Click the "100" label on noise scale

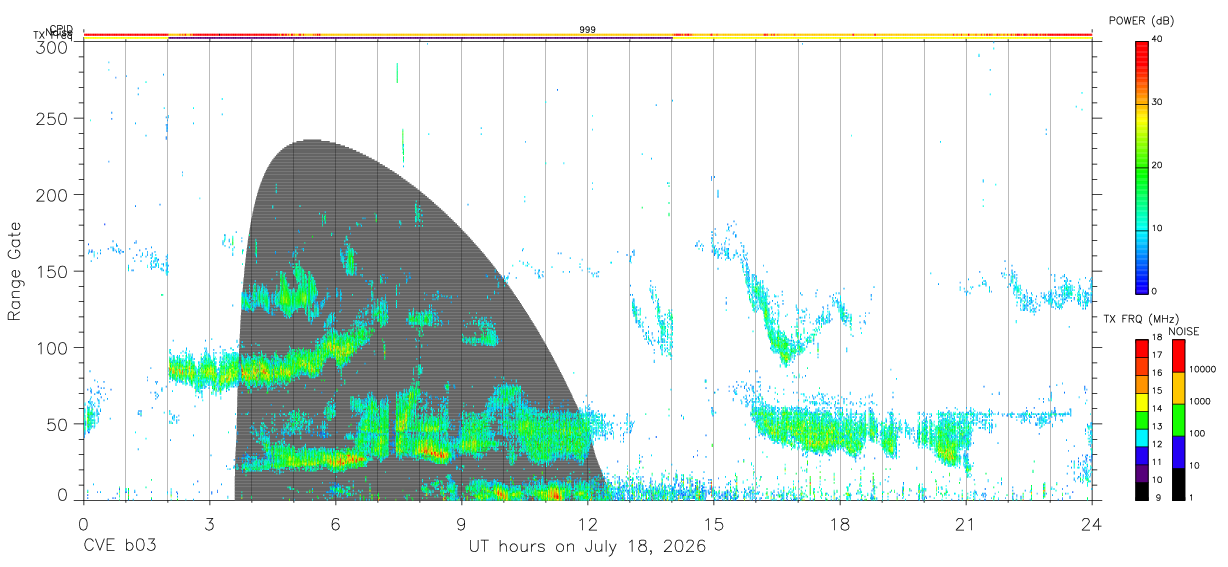[1198, 434]
